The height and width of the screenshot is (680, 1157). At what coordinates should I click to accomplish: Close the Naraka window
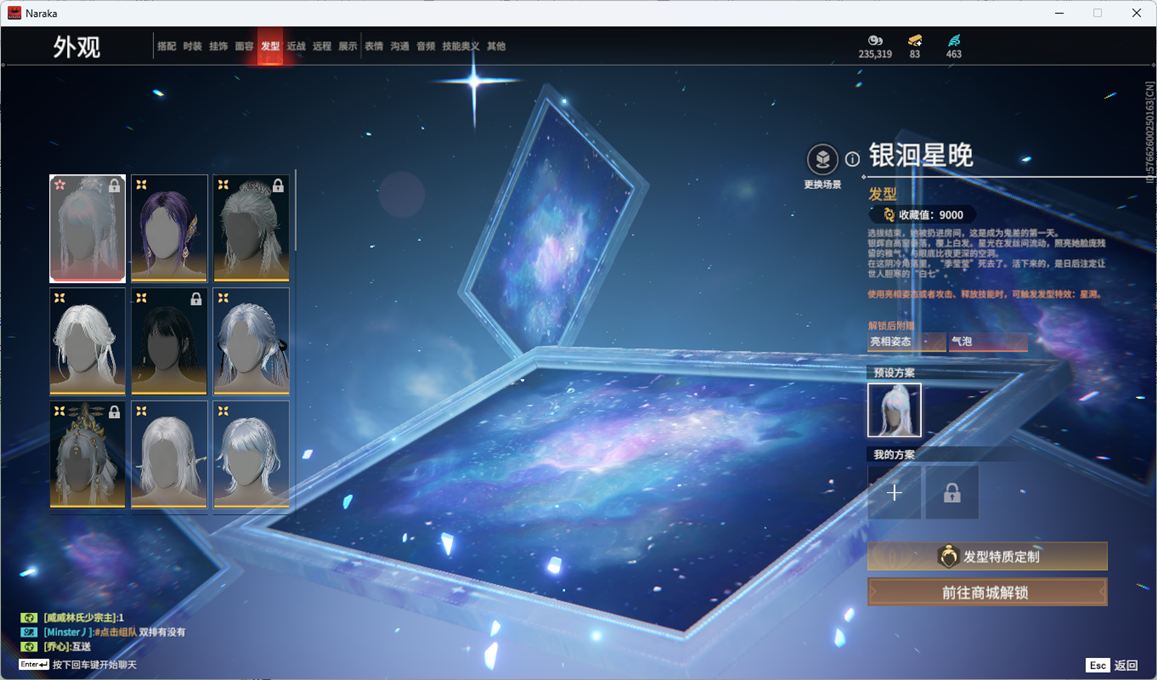click(x=1136, y=13)
